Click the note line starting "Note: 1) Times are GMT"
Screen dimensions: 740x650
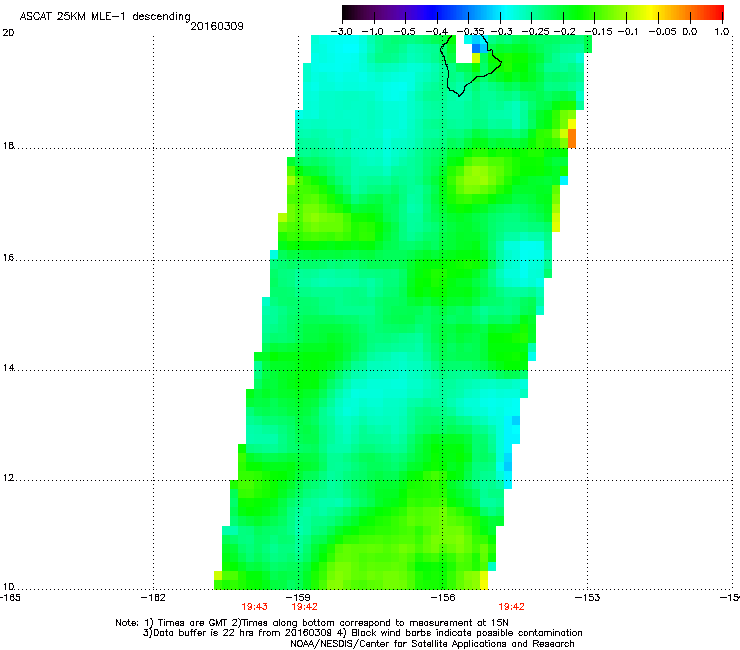point(312,623)
